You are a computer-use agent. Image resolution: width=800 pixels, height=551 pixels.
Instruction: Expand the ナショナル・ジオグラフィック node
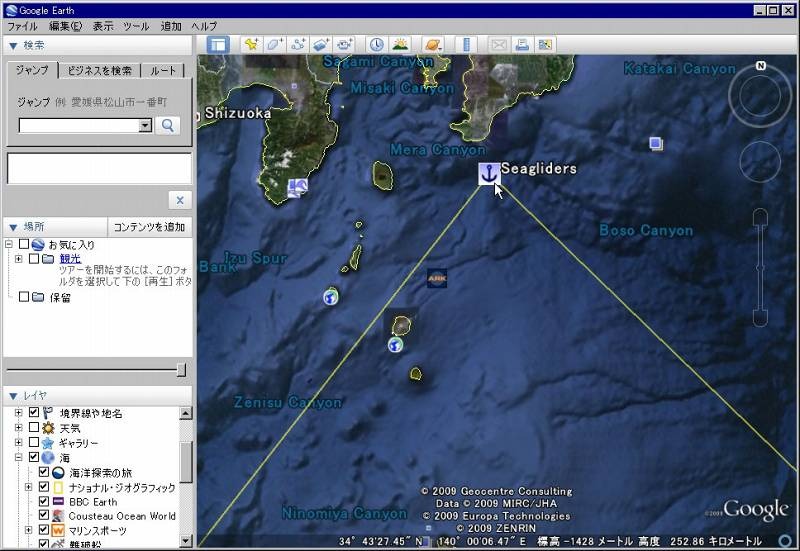[29, 487]
